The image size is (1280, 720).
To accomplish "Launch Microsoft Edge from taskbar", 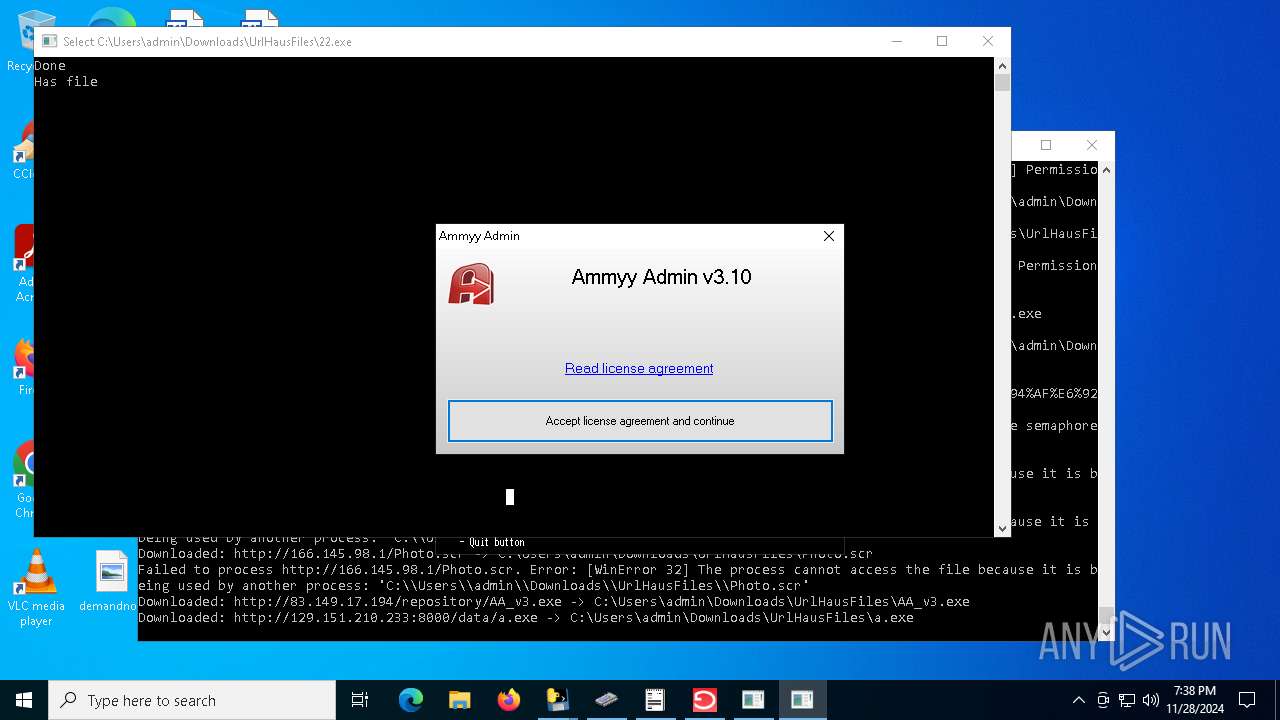I will [x=411, y=700].
